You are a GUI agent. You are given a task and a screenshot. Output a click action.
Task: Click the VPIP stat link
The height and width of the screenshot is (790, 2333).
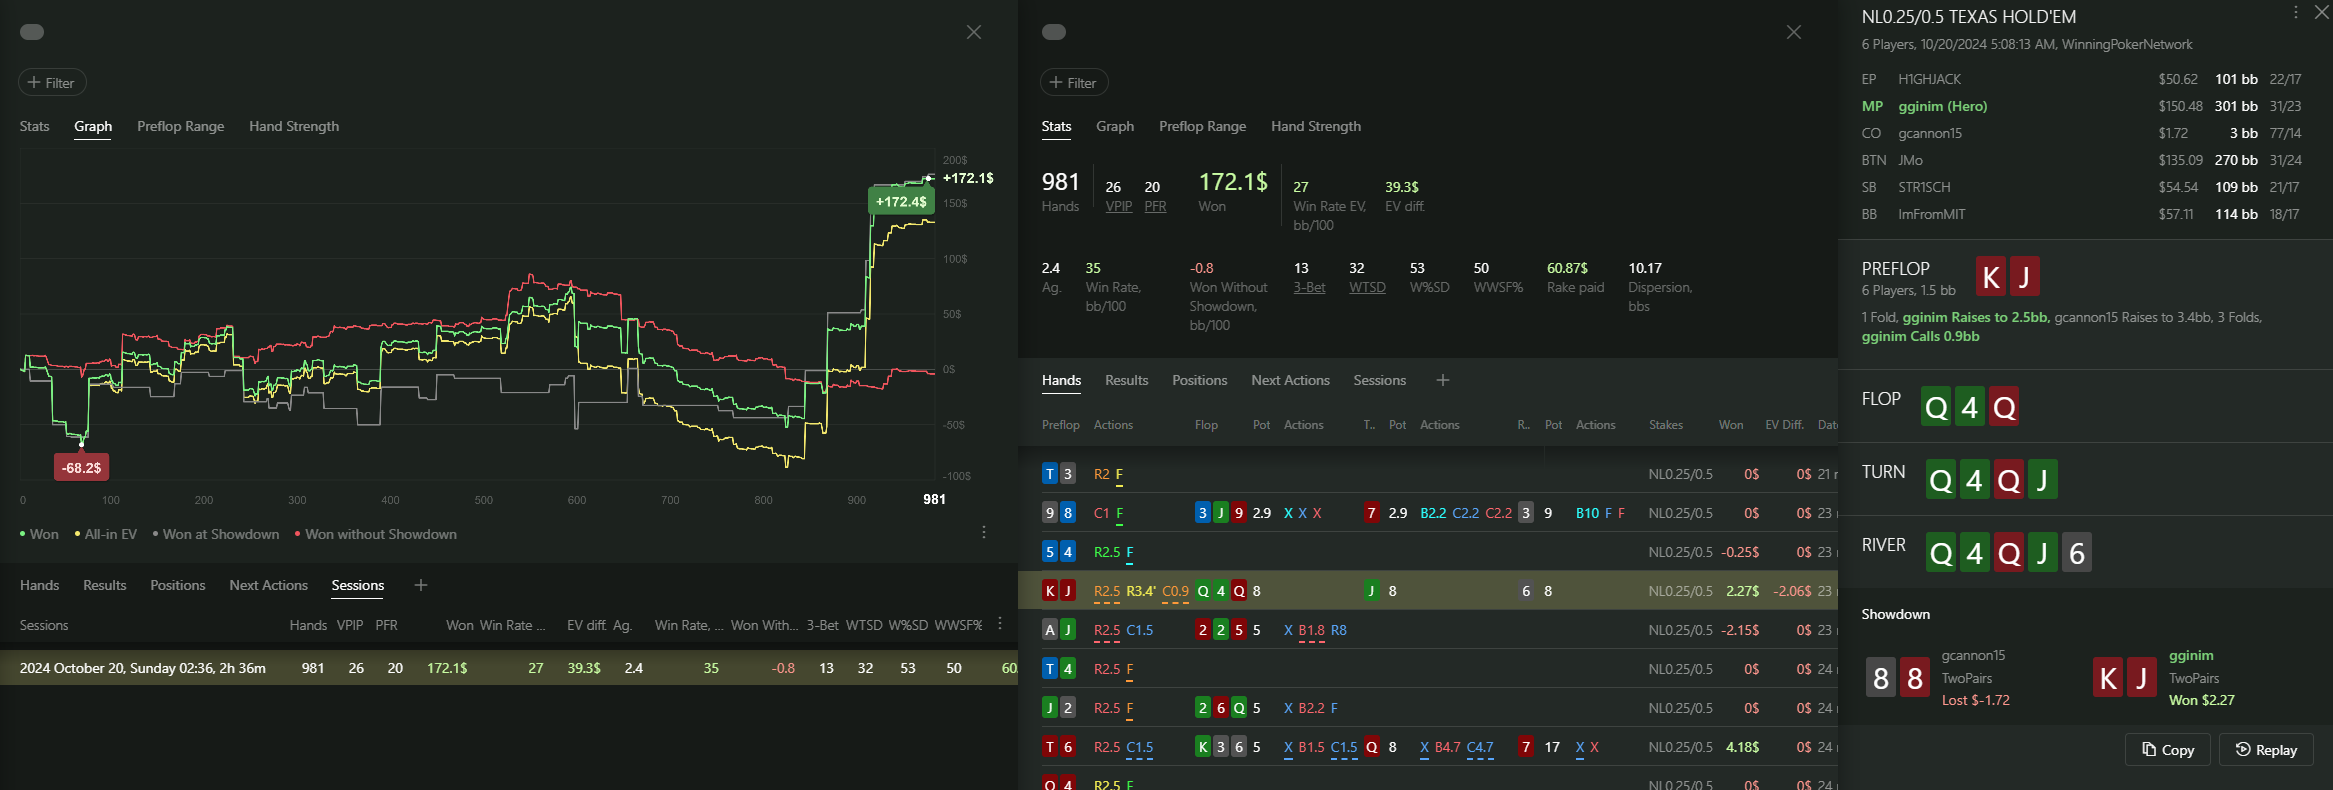tap(1118, 206)
